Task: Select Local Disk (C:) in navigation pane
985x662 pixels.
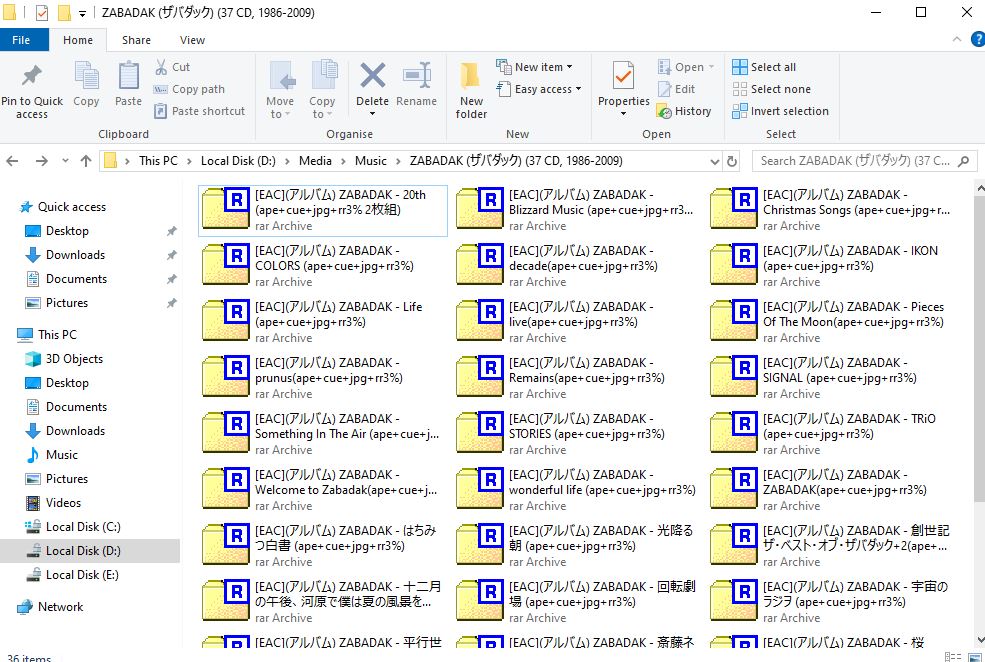Action: (x=82, y=527)
